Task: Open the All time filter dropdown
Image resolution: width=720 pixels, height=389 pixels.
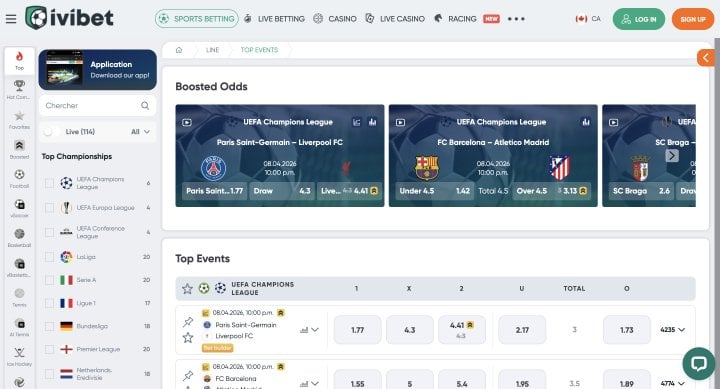Action: [x=141, y=132]
